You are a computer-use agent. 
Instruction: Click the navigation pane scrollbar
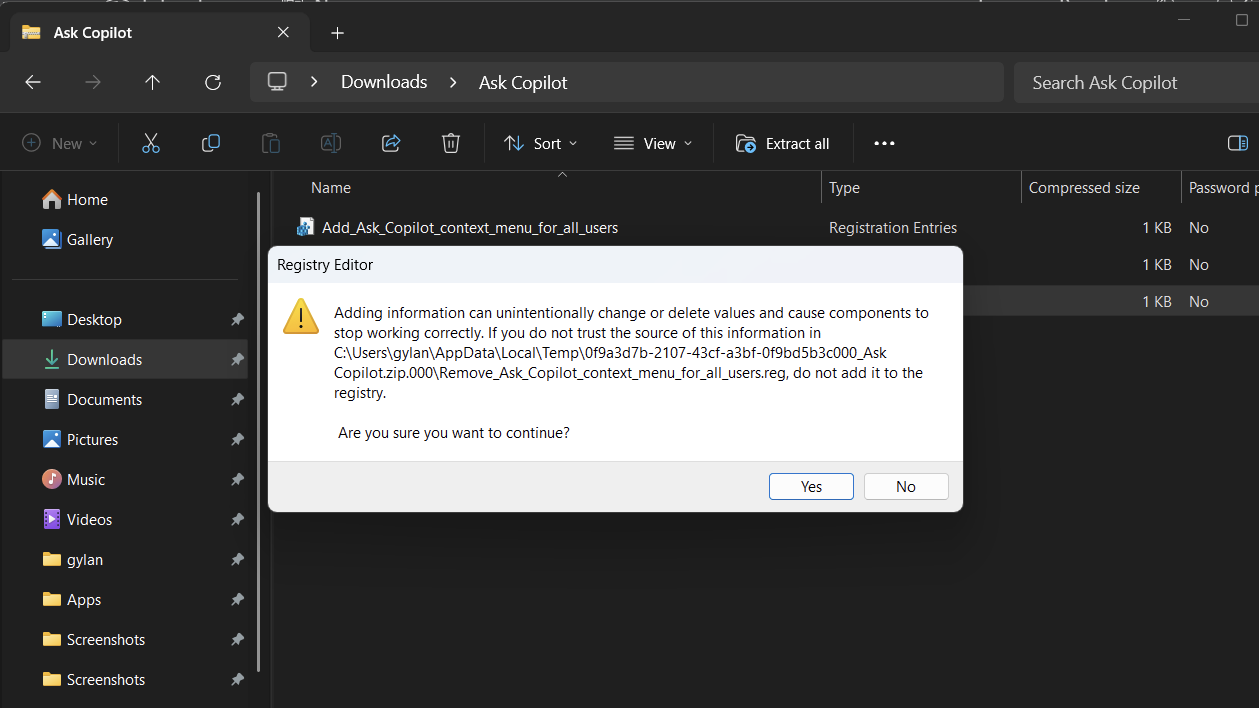(258, 432)
